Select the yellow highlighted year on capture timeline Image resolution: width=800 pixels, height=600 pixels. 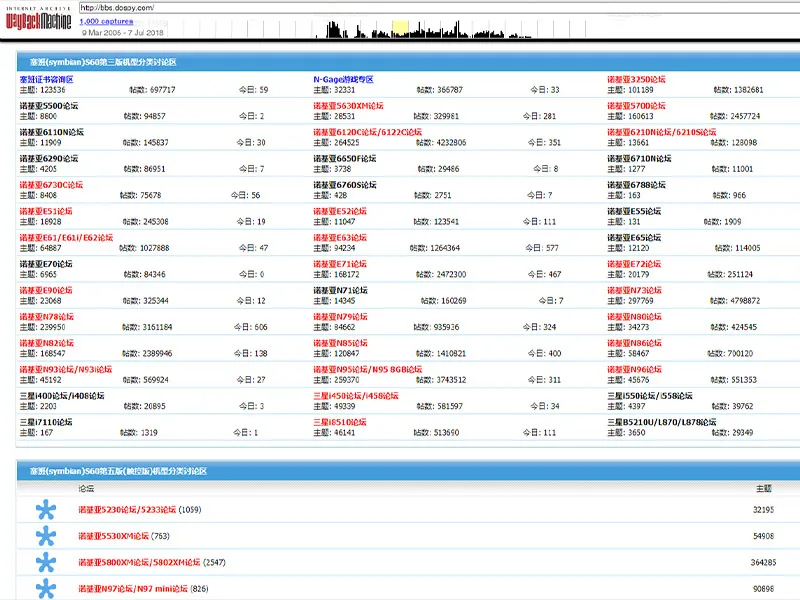(x=400, y=29)
